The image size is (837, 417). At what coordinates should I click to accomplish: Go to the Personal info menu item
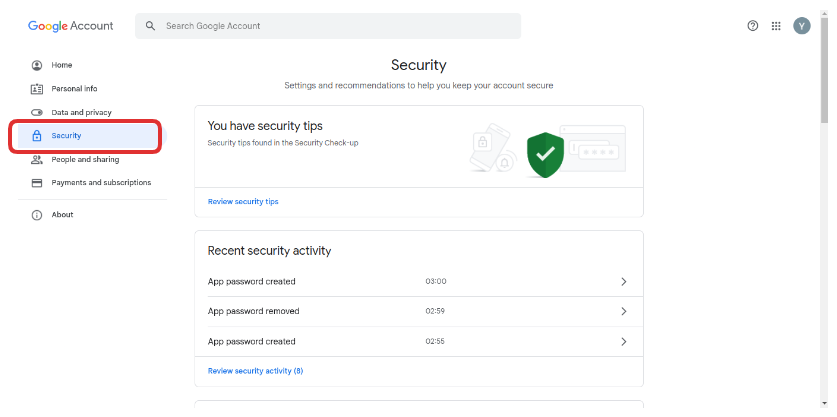74,89
